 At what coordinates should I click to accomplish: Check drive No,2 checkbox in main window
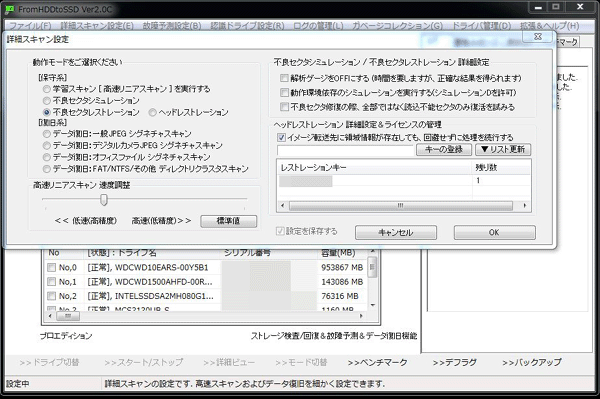[x=51, y=296]
